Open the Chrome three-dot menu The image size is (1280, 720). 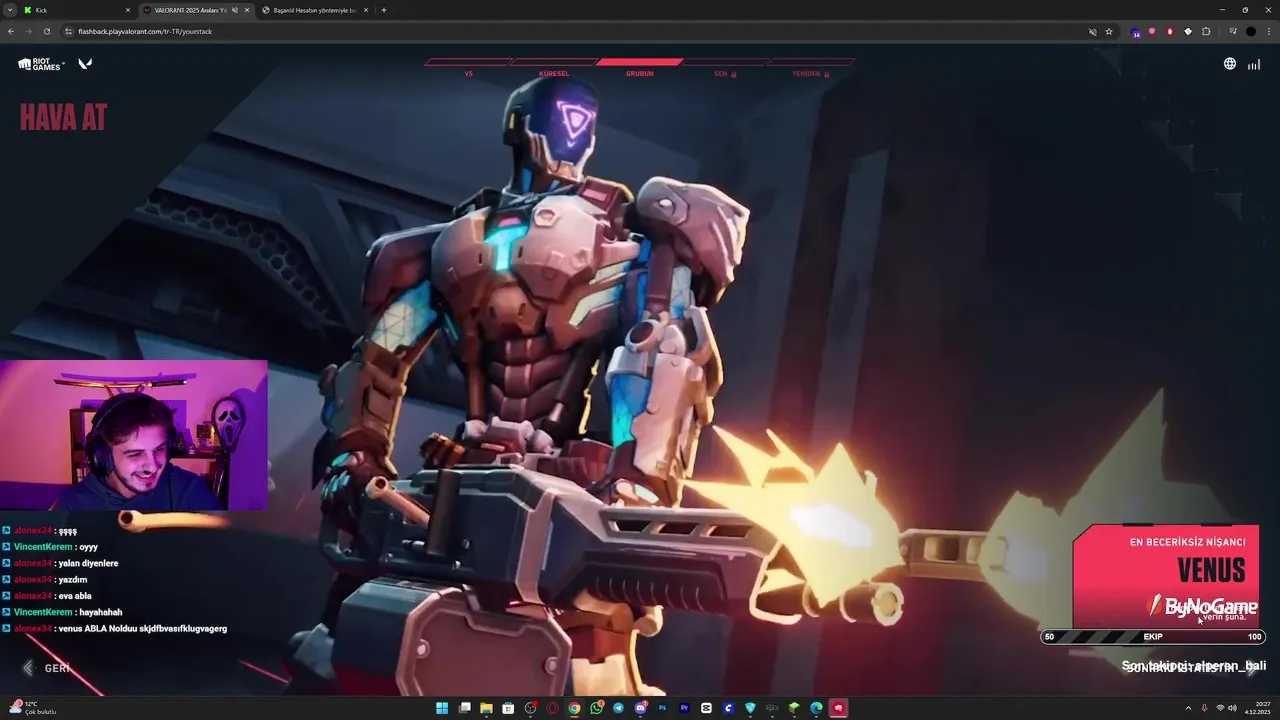click(1268, 31)
